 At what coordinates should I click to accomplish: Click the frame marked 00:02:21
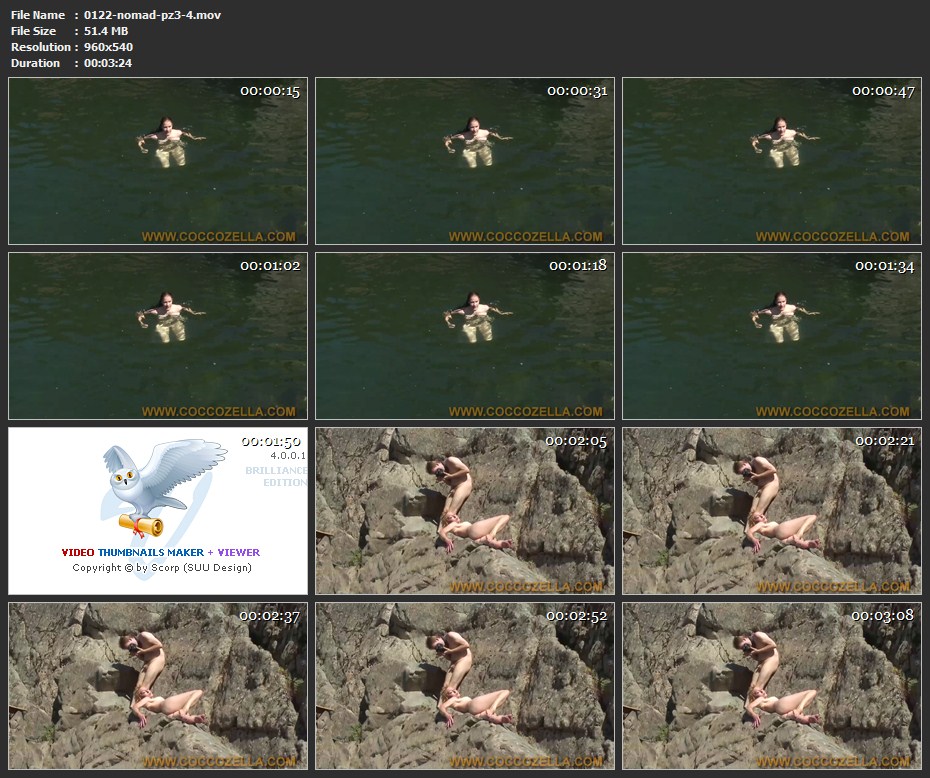pyautogui.click(x=772, y=511)
